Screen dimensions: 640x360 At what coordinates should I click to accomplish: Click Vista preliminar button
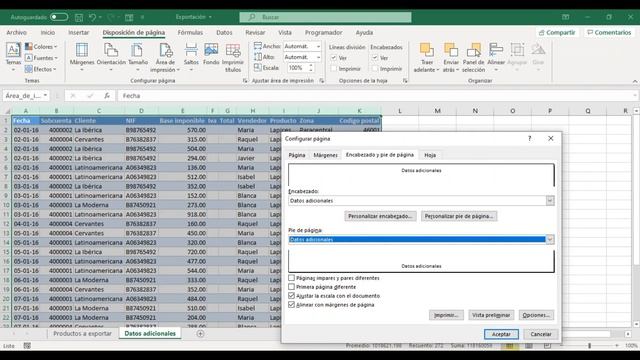point(491,315)
